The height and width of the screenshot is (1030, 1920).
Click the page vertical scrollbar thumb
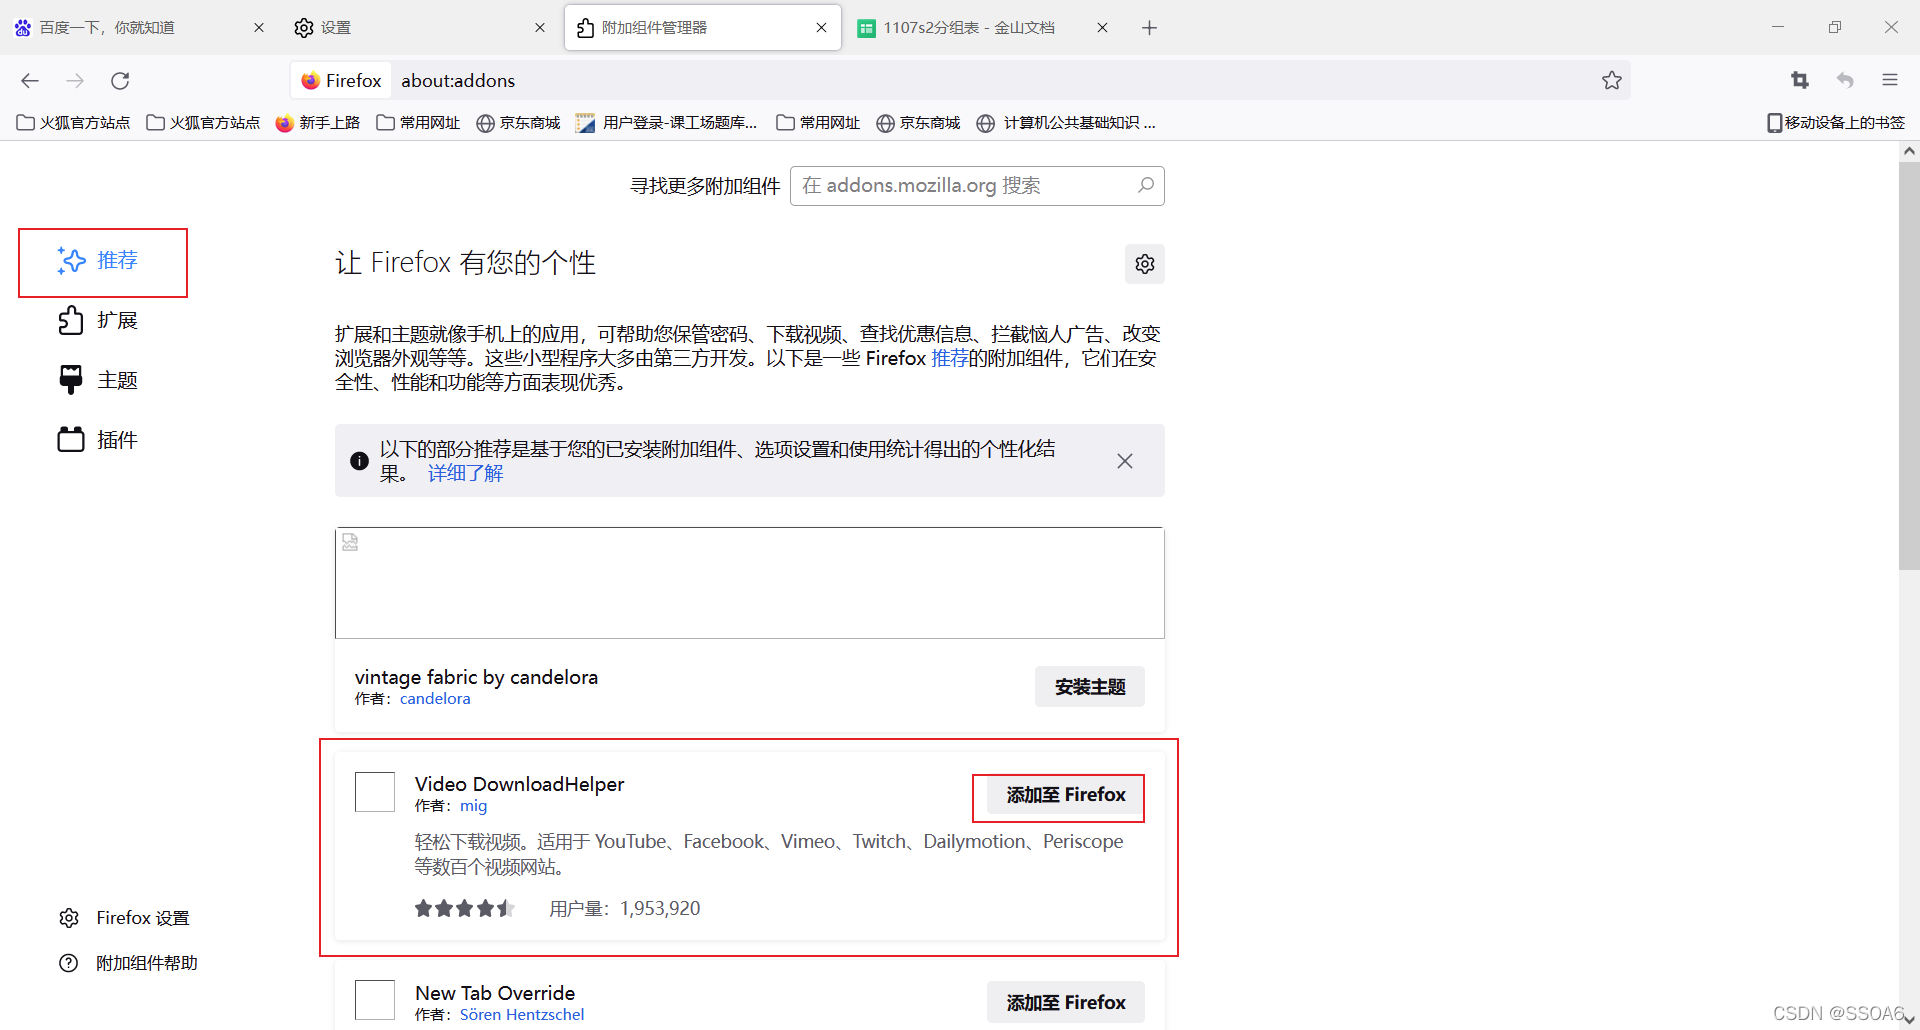pos(1909,365)
